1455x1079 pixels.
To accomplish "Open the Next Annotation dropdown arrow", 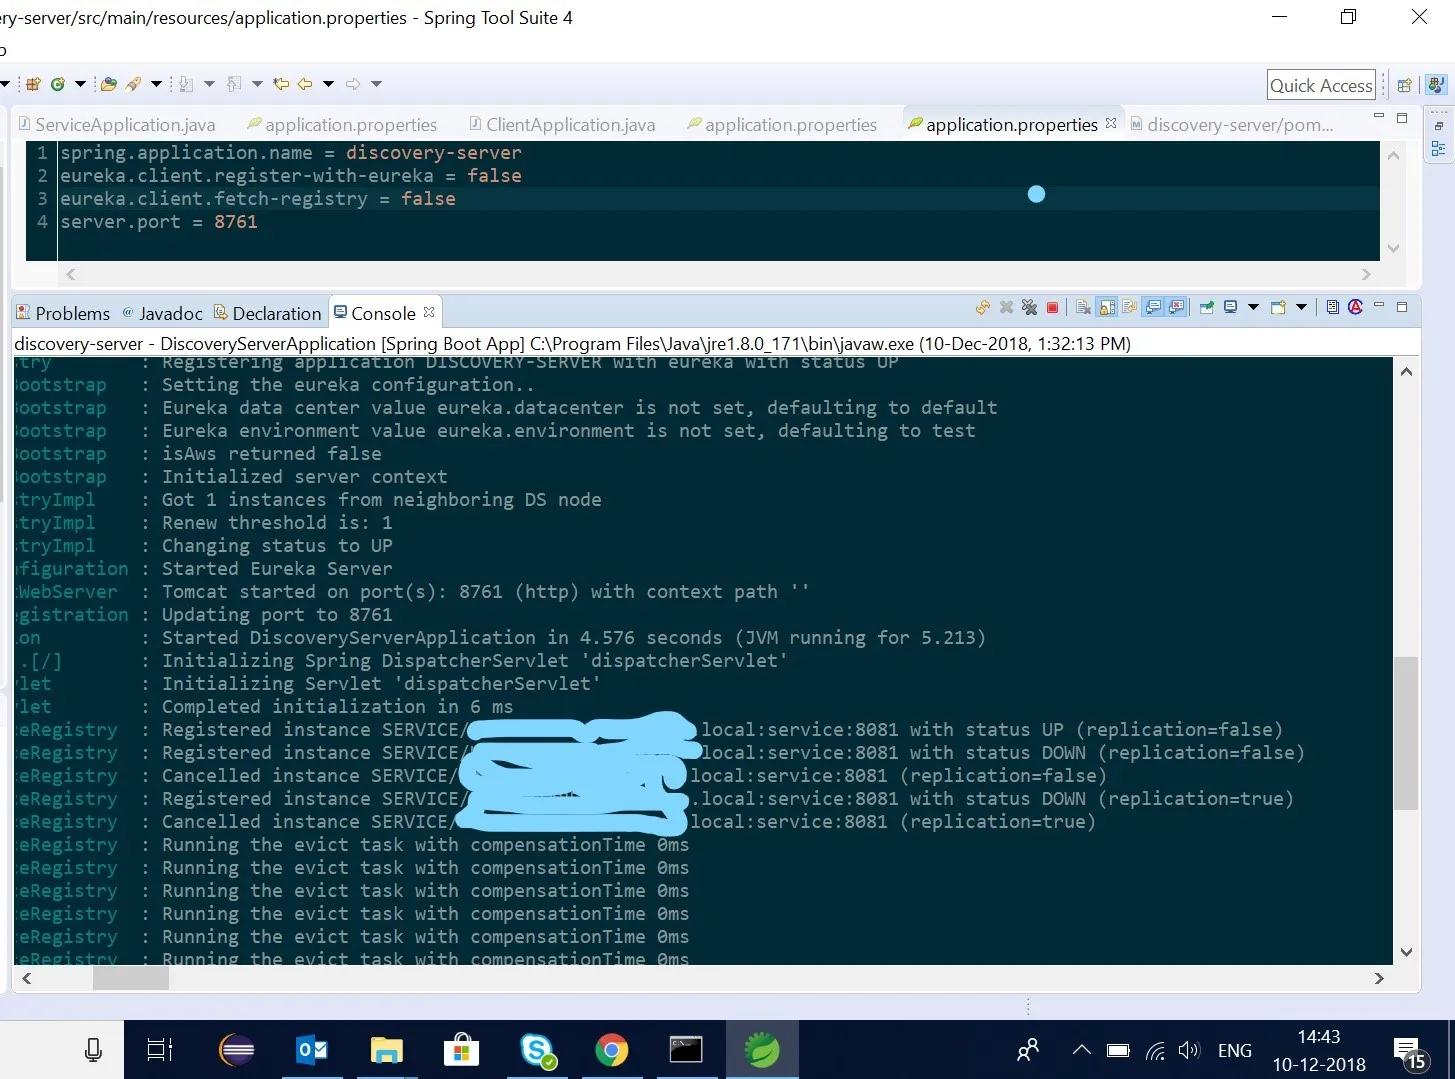I will pos(209,84).
